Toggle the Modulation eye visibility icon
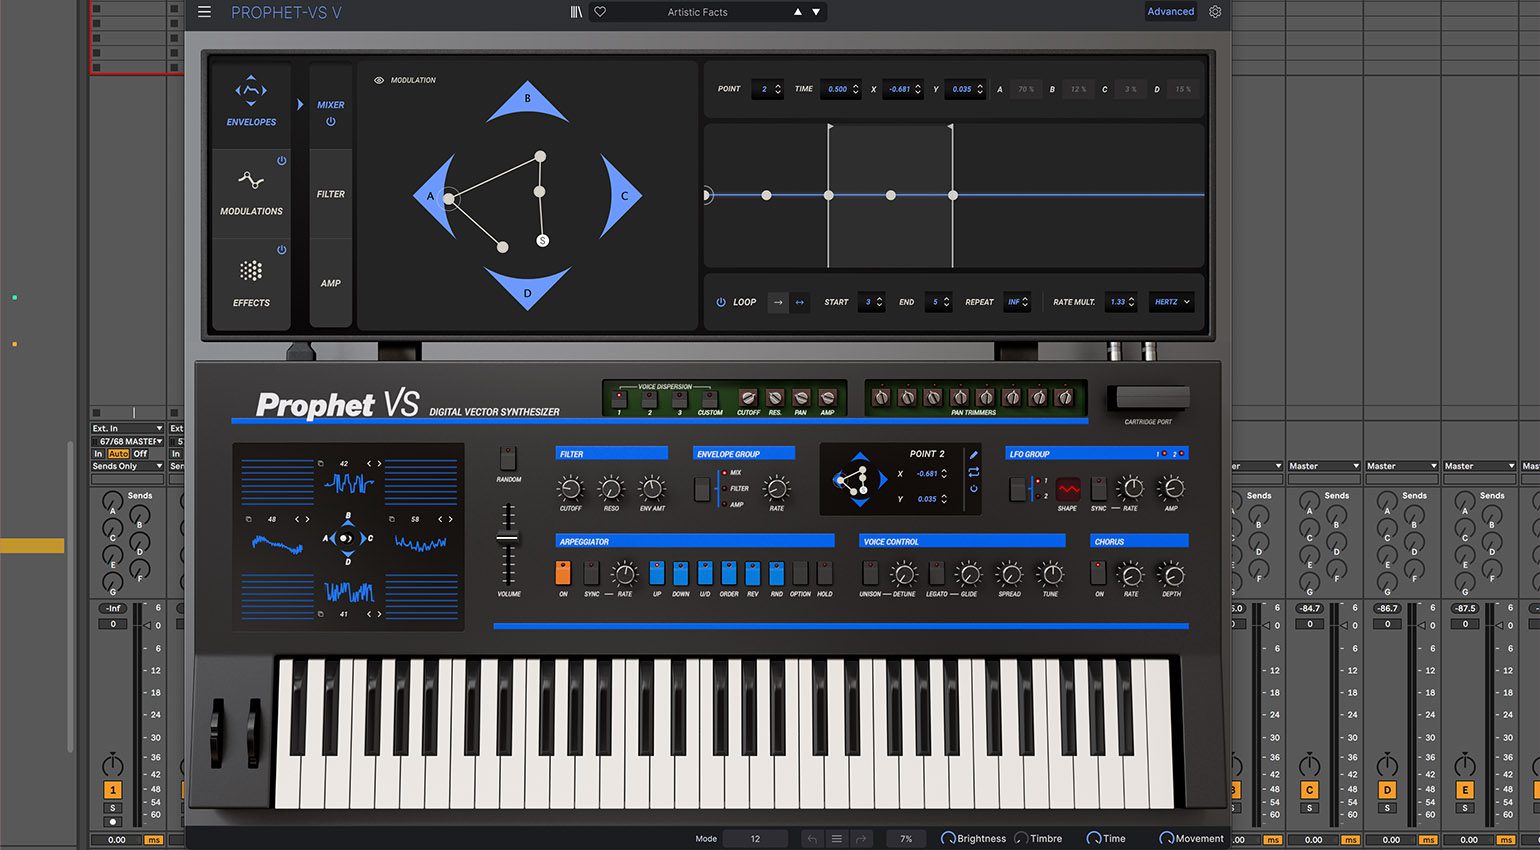This screenshot has height=850, width=1540. [x=379, y=80]
